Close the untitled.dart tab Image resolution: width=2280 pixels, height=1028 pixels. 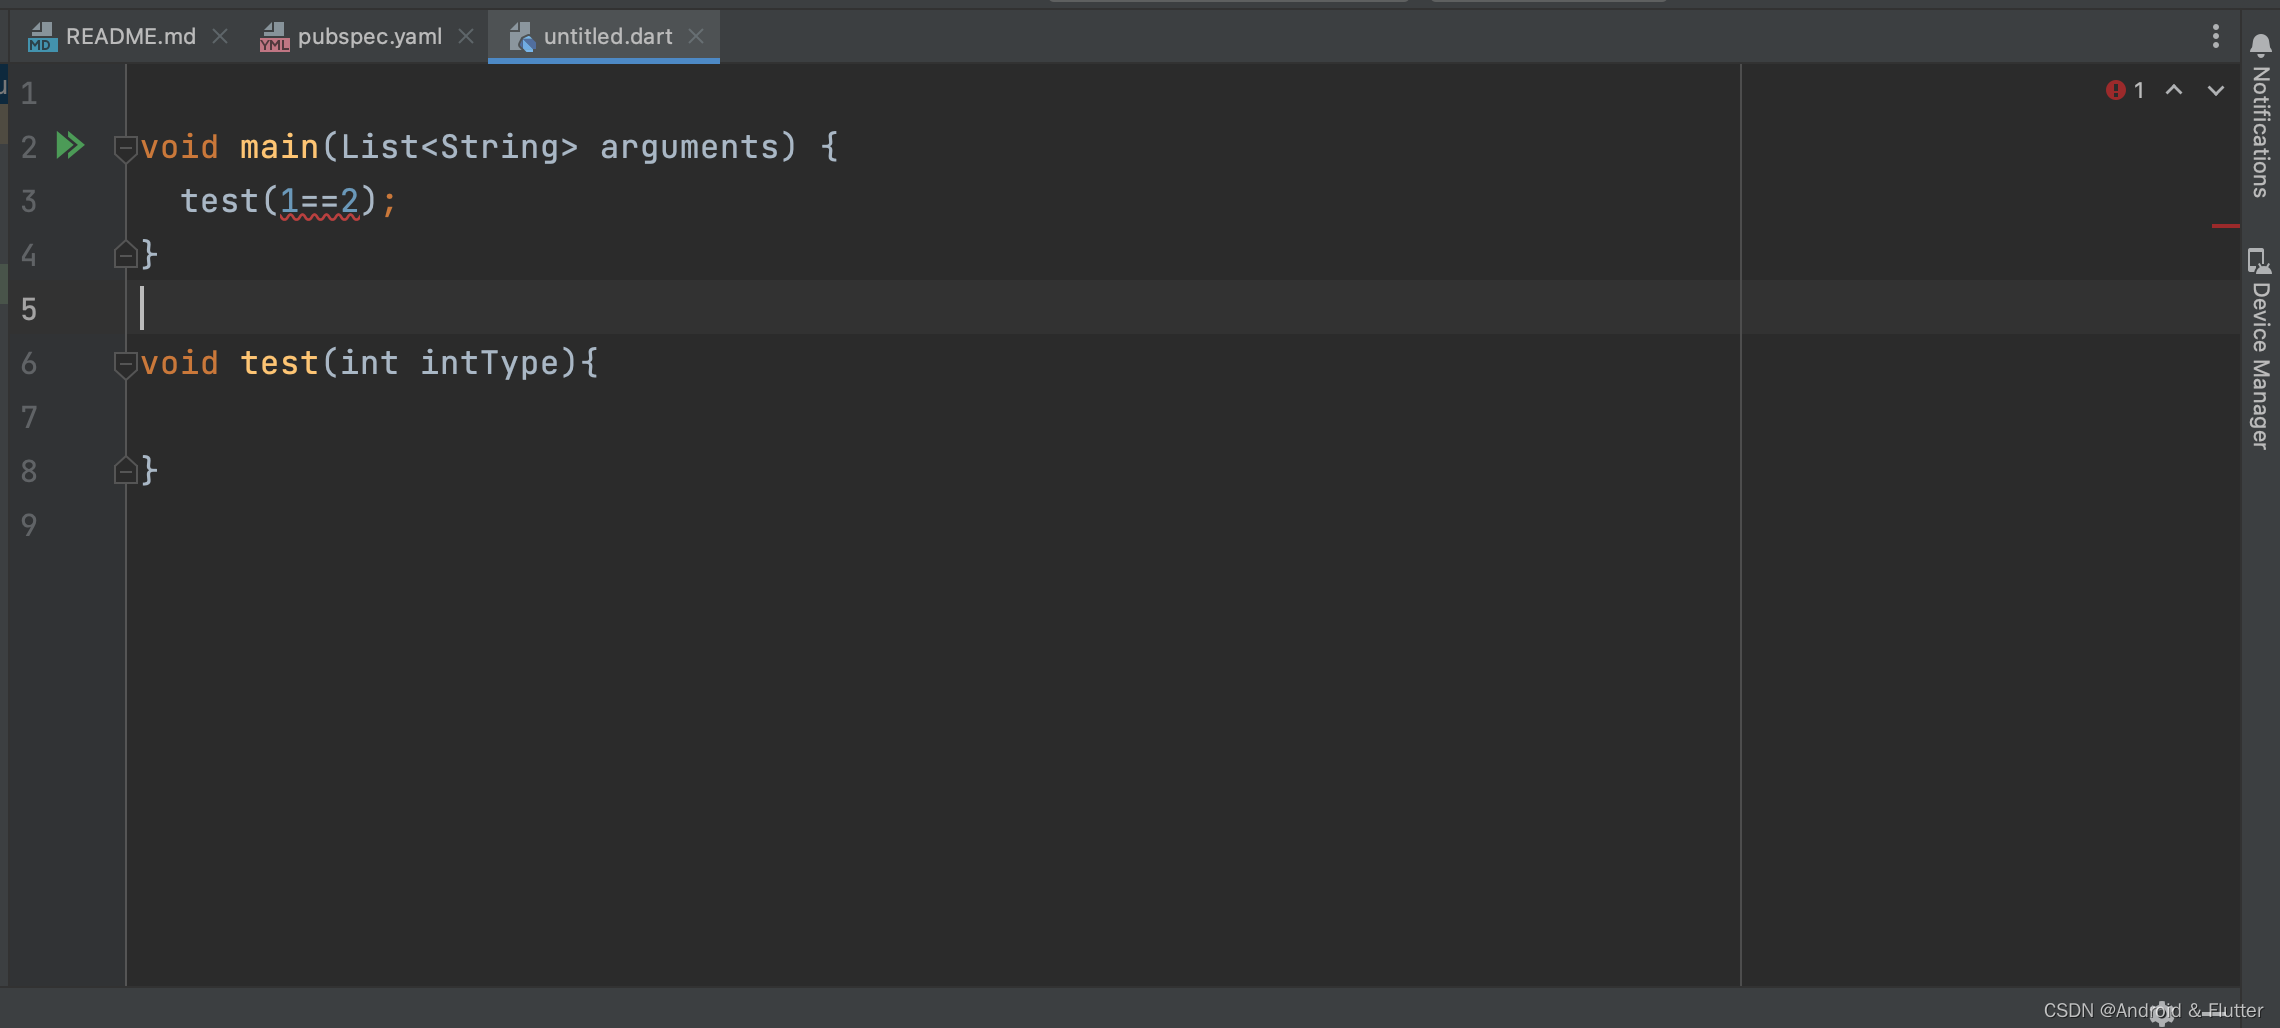pyautogui.click(x=696, y=37)
